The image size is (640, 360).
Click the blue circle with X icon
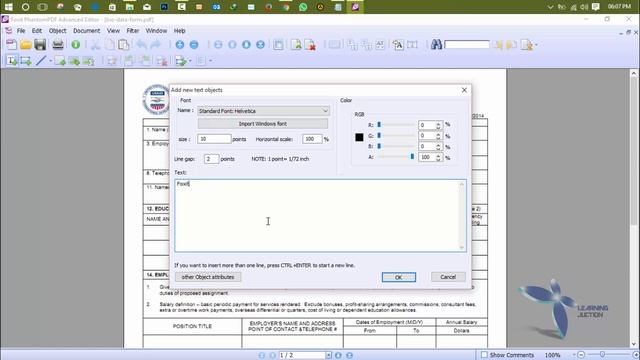[260, 44]
